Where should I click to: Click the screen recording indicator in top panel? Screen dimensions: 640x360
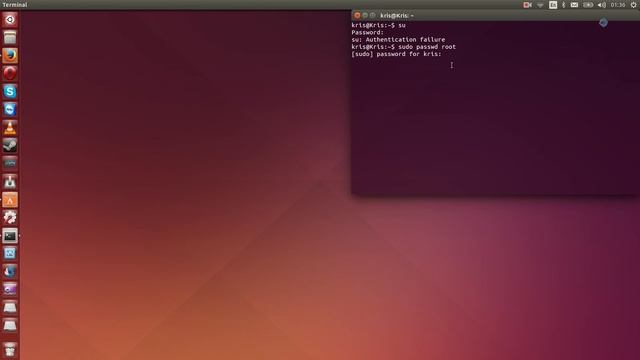pyautogui.click(x=527, y=5)
